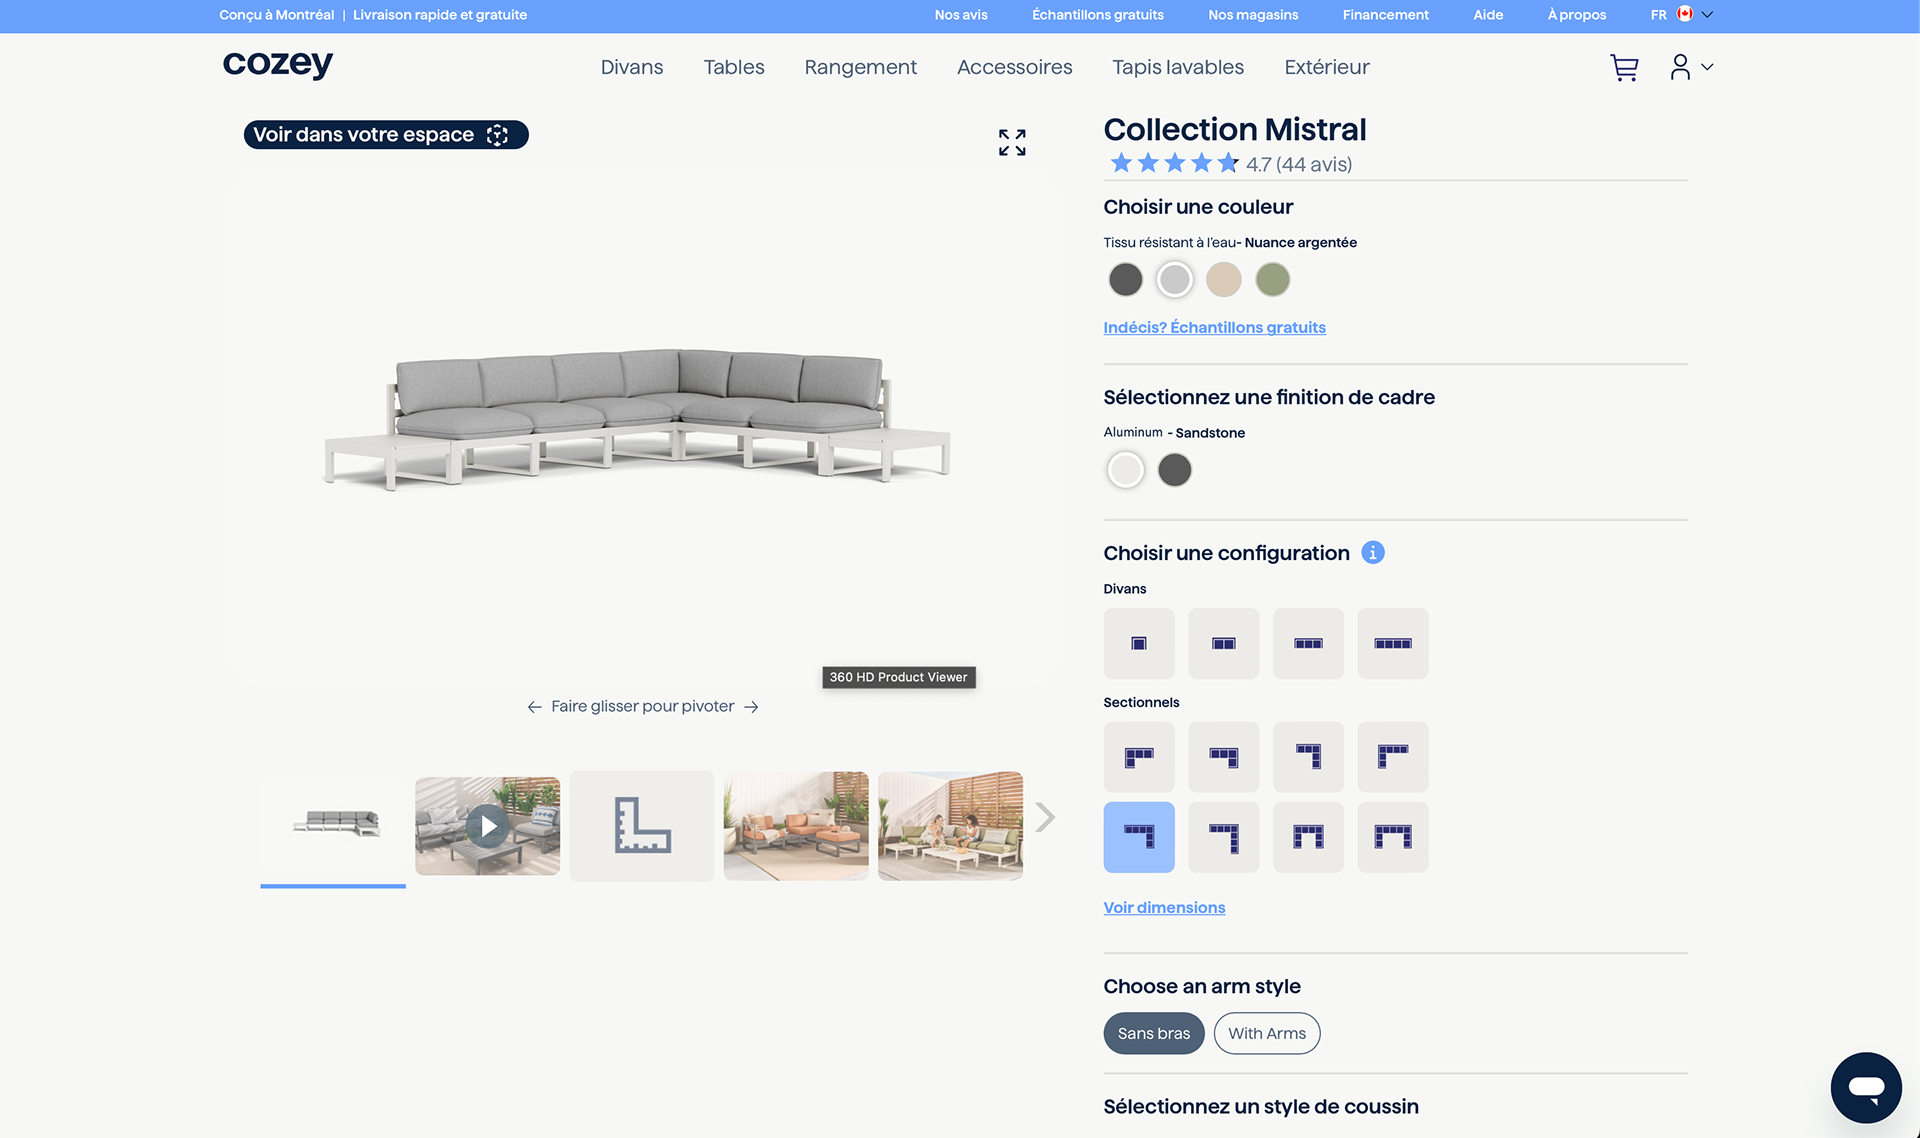Select the highlighted large L-shaped sectional
The height and width of the screenshot is (1138, 1920).
1139,837
